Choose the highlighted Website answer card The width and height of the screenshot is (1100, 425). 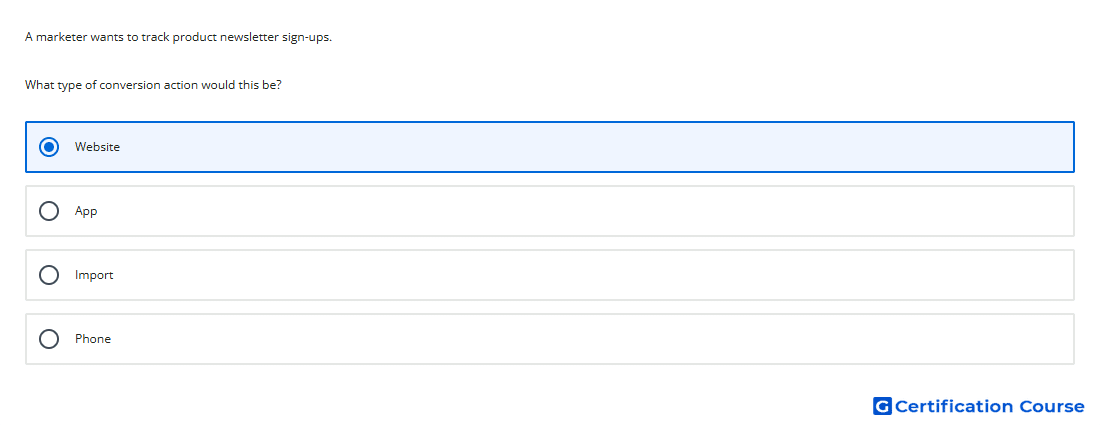[x=550, y=147]
